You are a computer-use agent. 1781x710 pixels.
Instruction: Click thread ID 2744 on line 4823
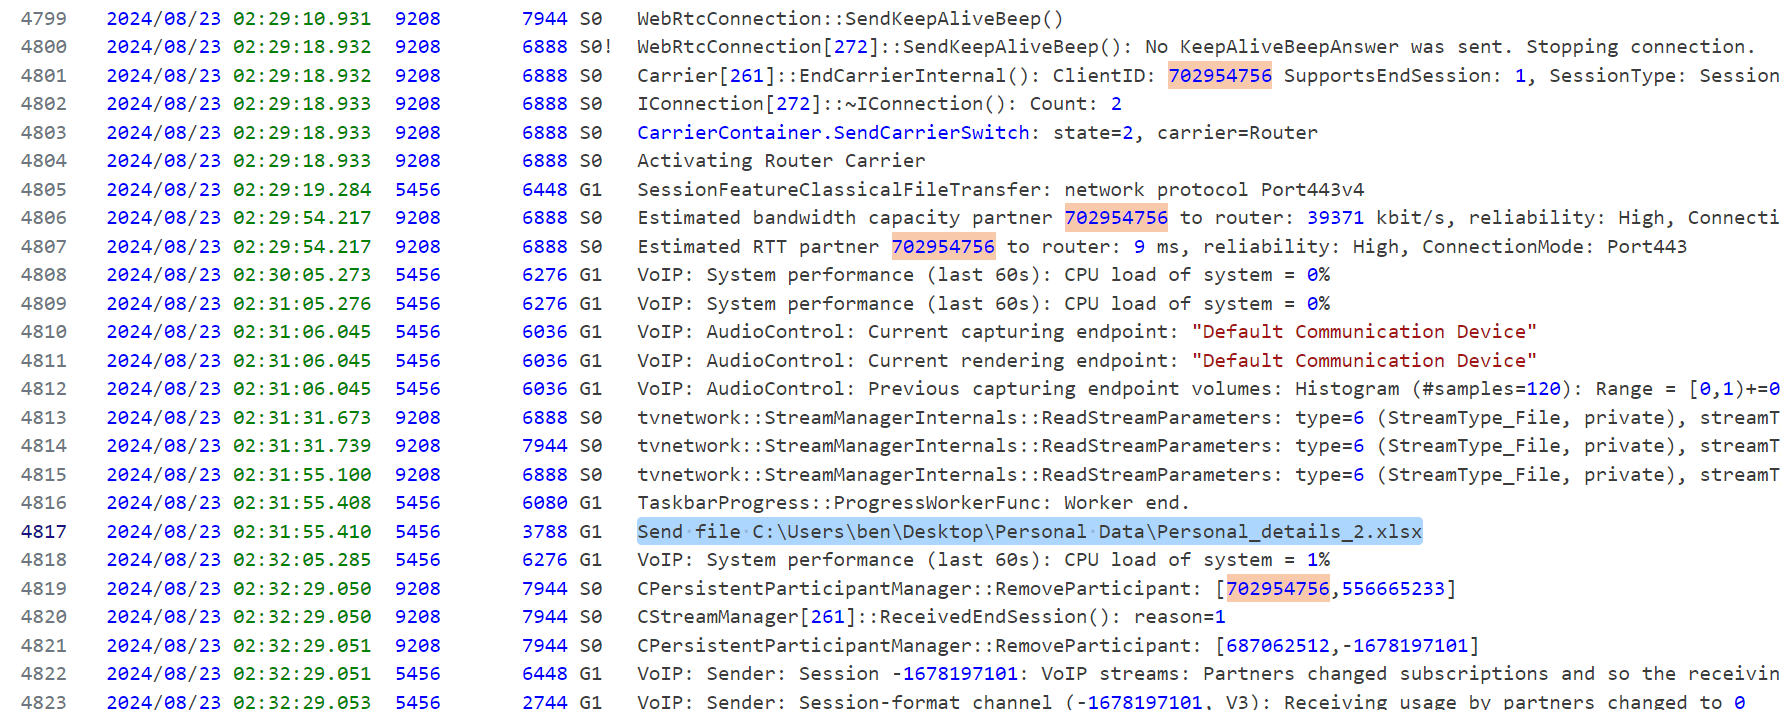click(545, 702)
